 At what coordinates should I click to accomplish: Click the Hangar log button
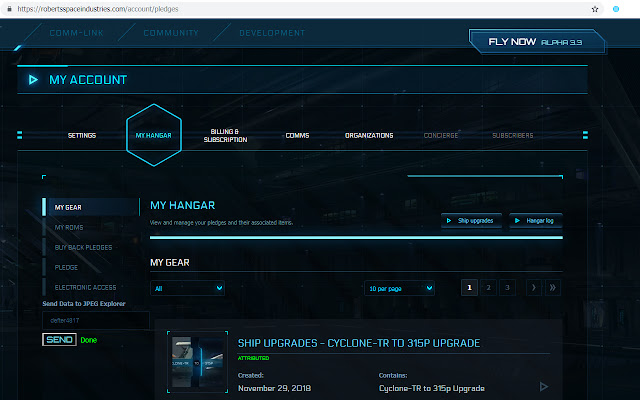pyautogui.click(x=536, y=221)
